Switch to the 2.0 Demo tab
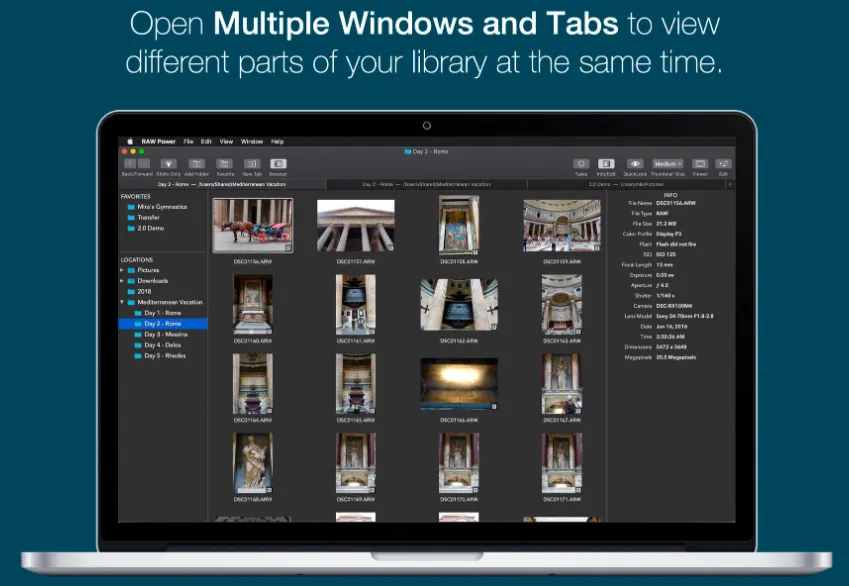The image size is (849, 586). (626, 184)
